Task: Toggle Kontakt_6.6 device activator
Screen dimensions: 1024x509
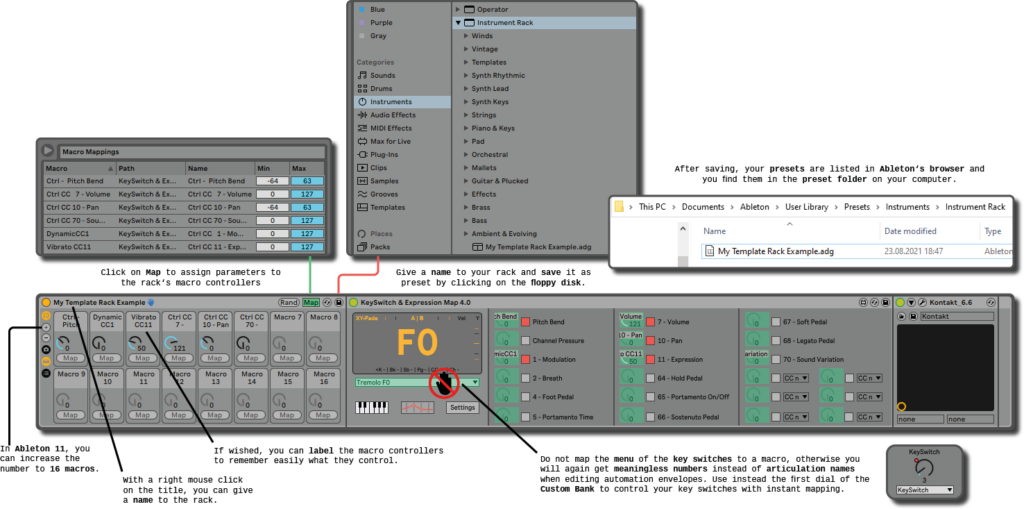Action: (x=900, y=303)
